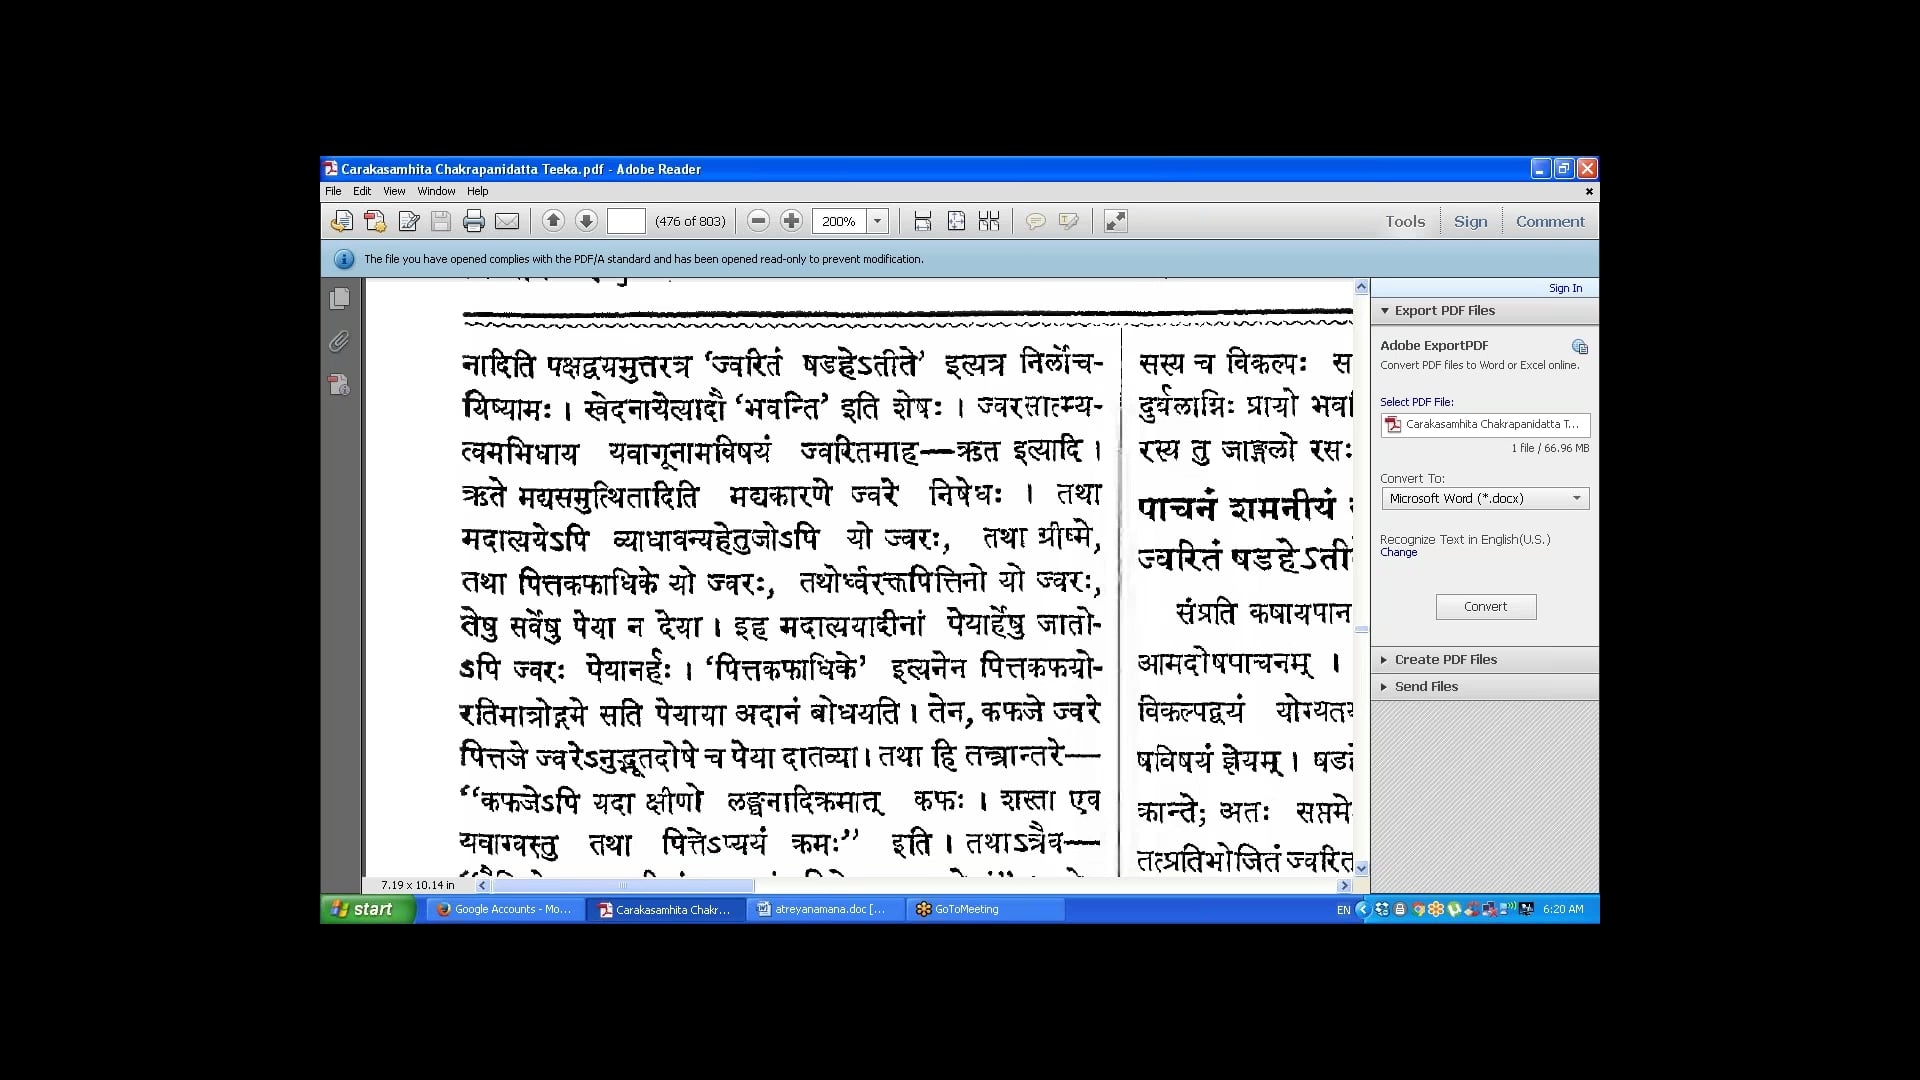This screenshot has width=1920, height=1080.
Task: Open page thumbnails sidebar panel
Action: [x=340, y=299]
